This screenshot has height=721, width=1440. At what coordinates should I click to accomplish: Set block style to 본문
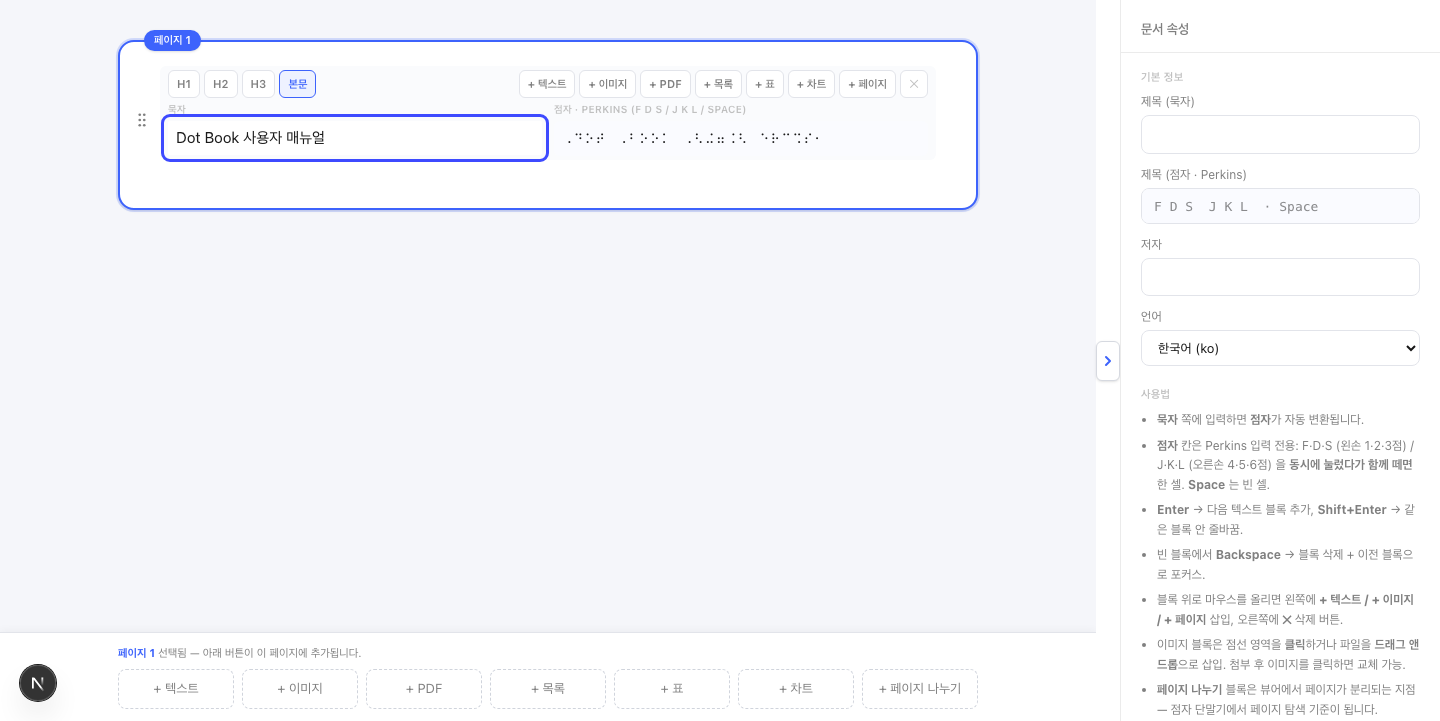click(298, 84)
